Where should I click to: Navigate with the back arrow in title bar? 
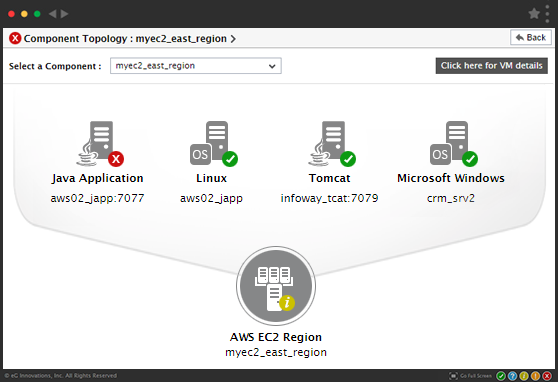(x=52, y=14)
